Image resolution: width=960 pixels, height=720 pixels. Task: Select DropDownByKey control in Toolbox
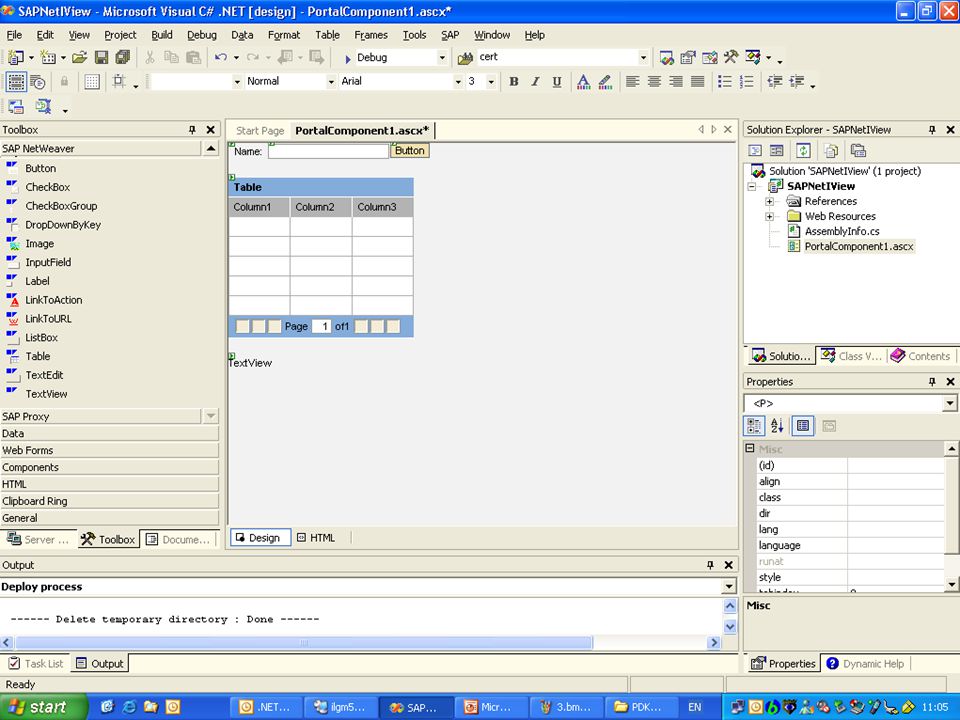62,225
